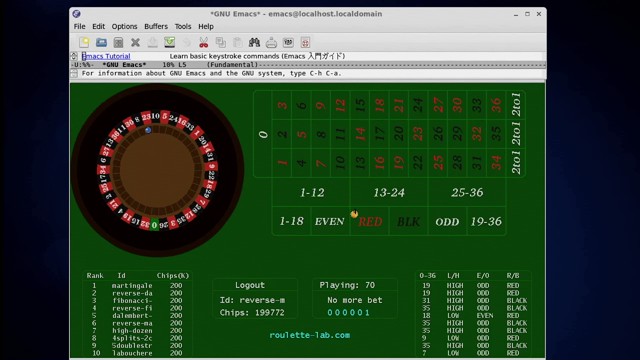The image size is (640, 360).
Task: Open the Buffers menu
Action: [x=156, y=27]
